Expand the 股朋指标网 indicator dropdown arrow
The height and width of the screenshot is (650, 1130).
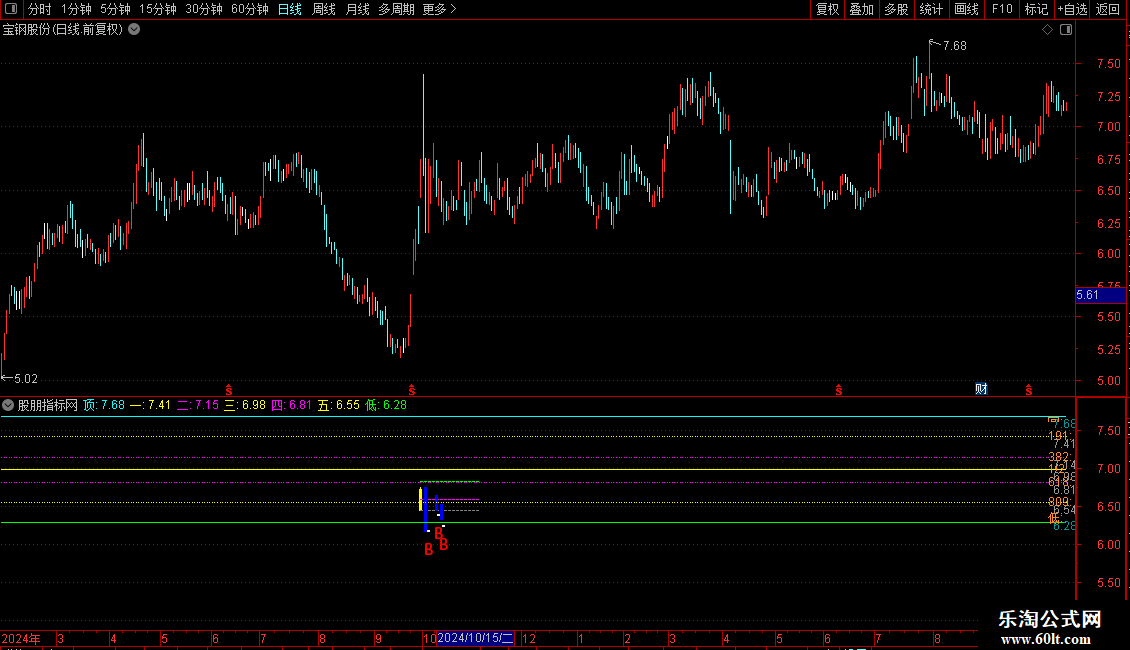[8, 405]
